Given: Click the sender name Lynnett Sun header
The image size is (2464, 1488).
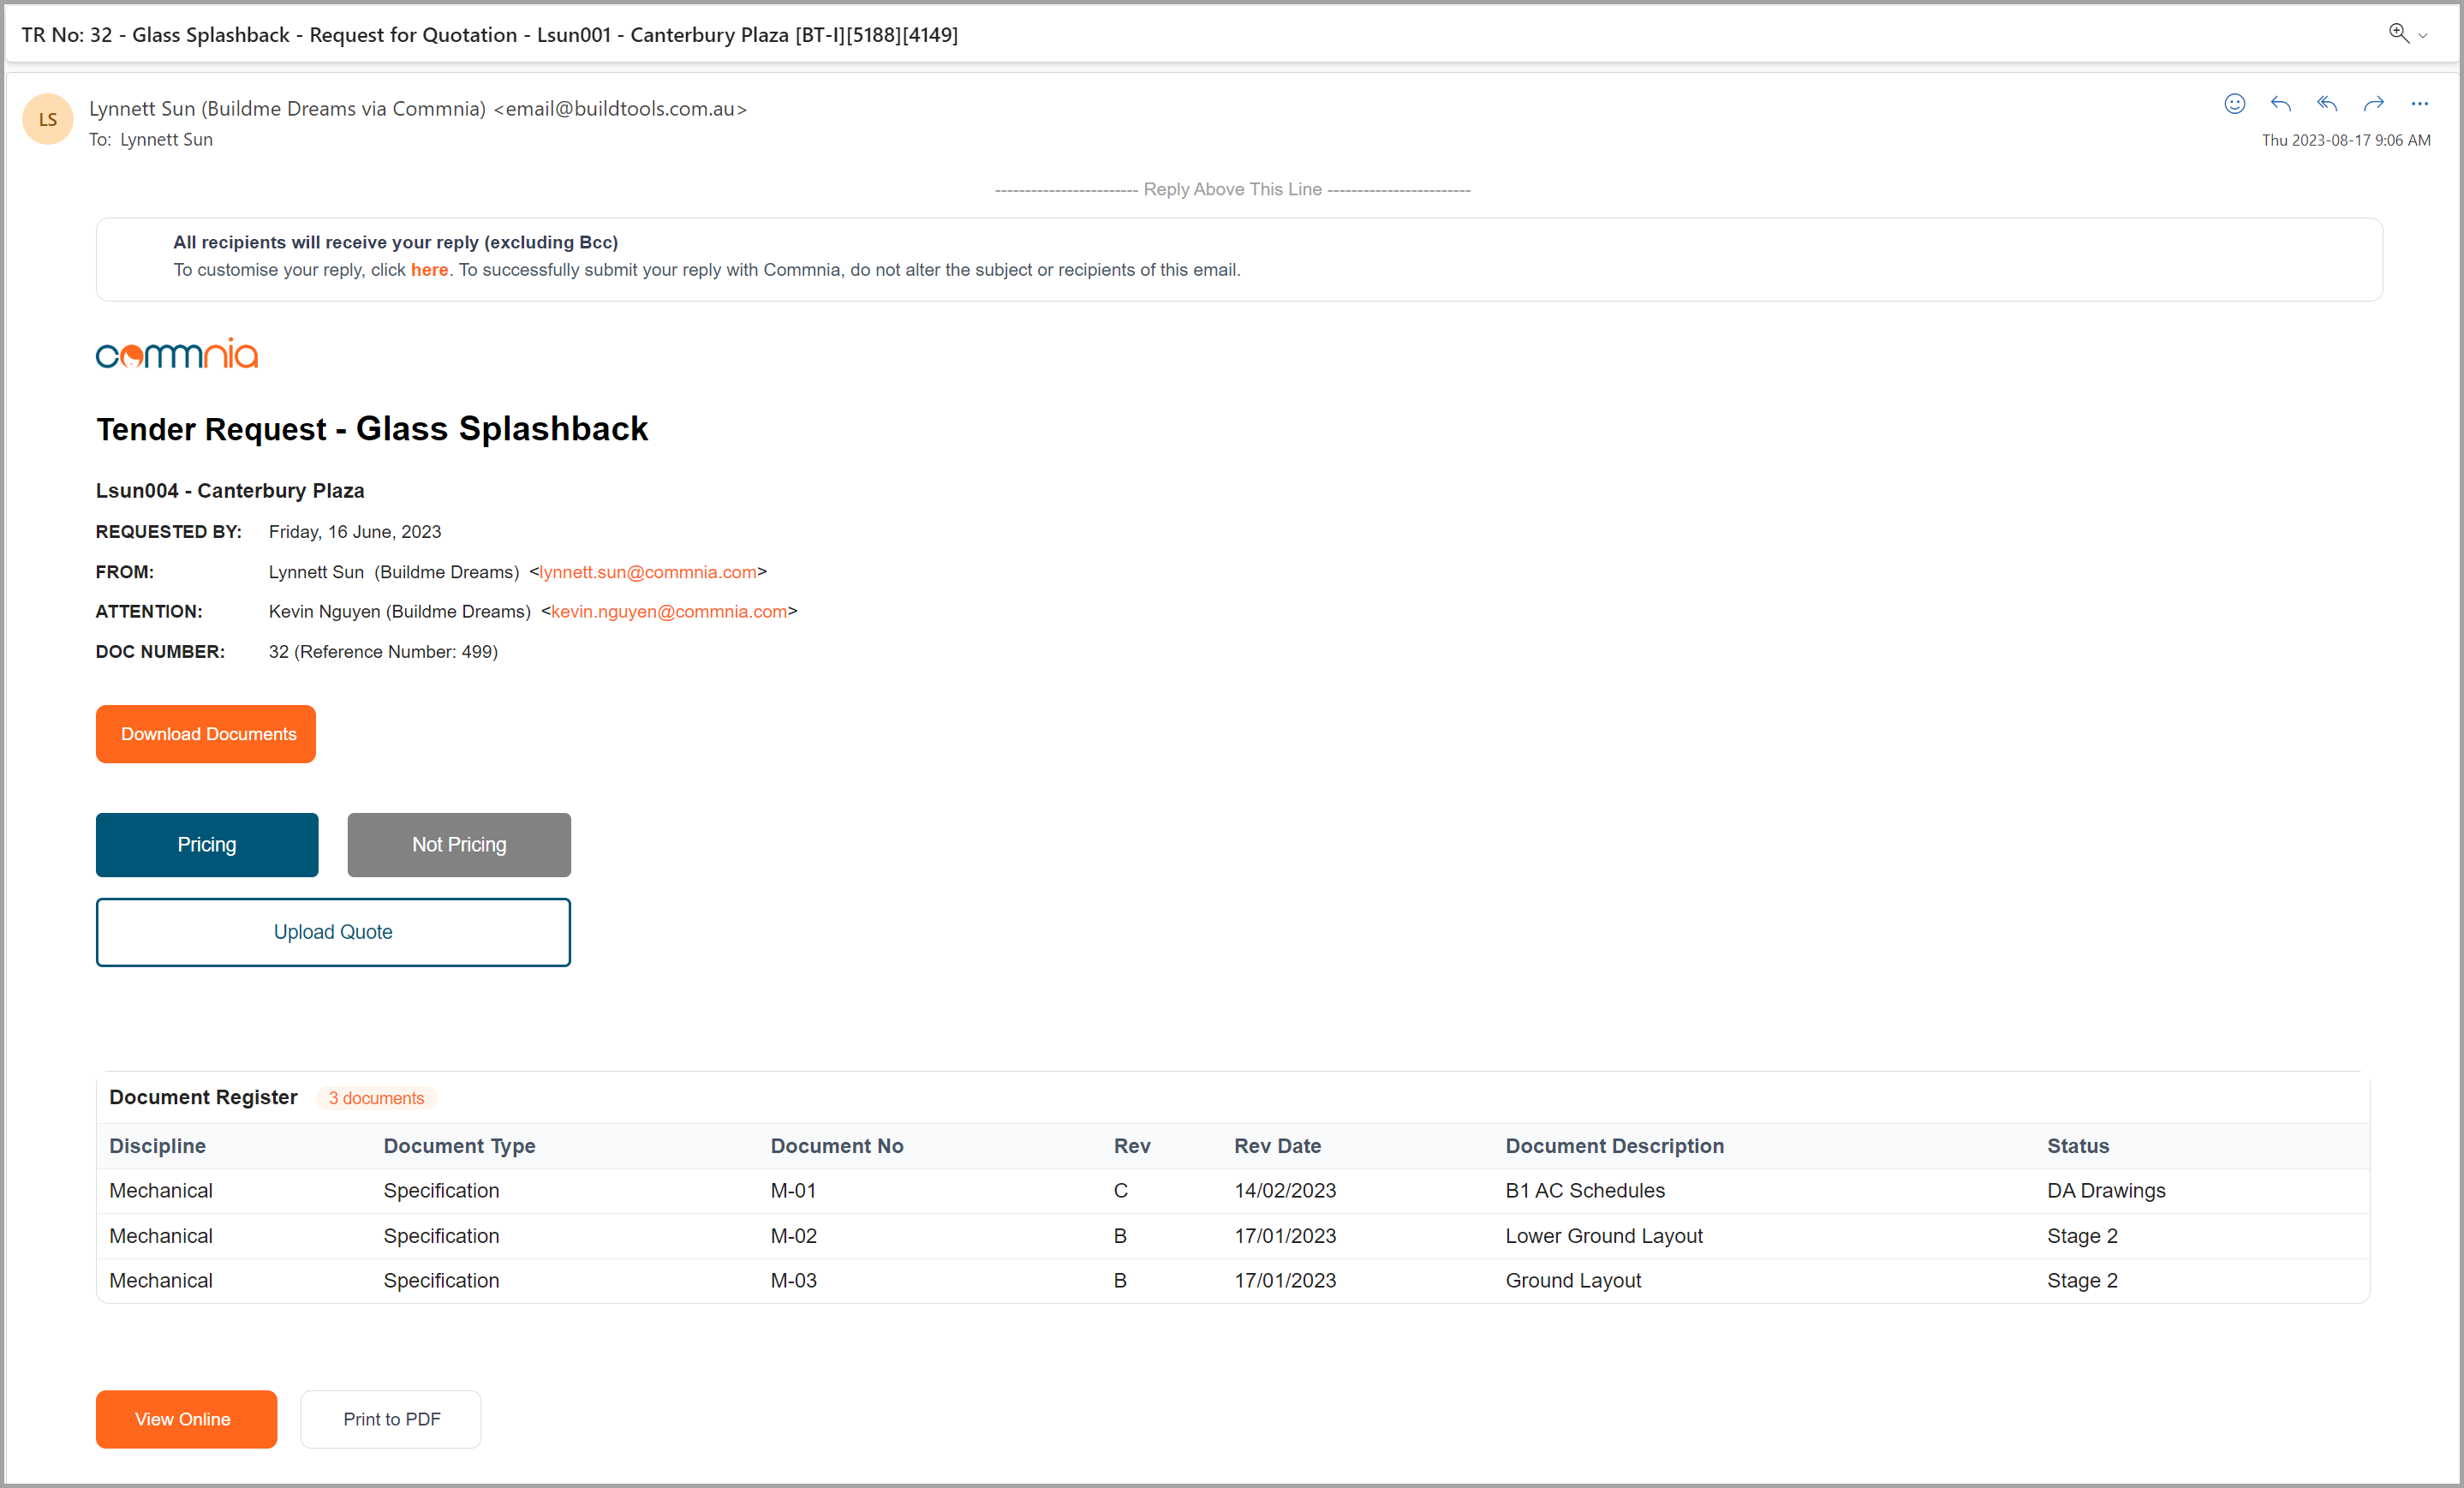Looking at the screenshot, I should [418, 109].
